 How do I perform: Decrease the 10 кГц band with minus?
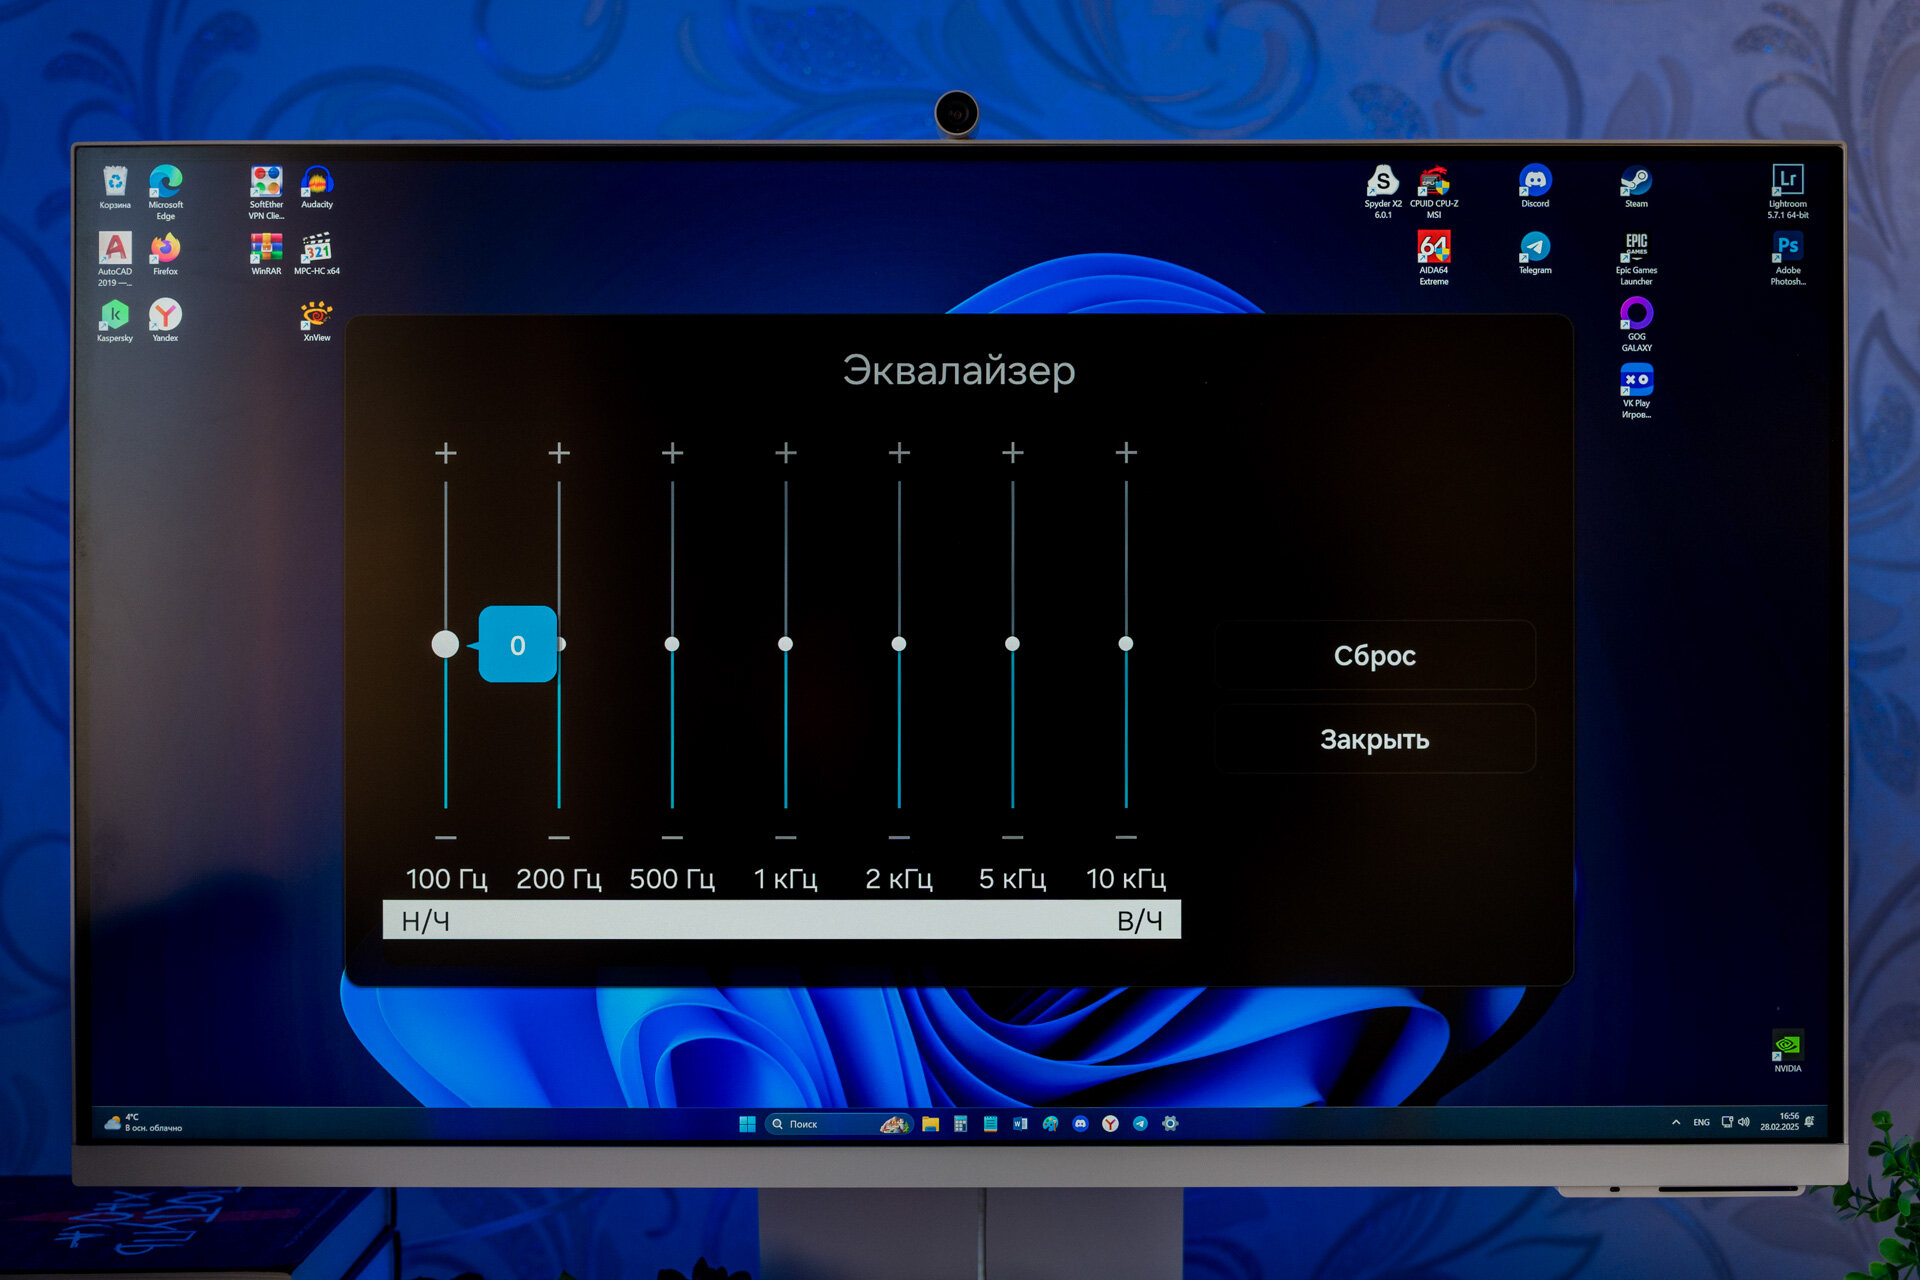[1126, 837]
